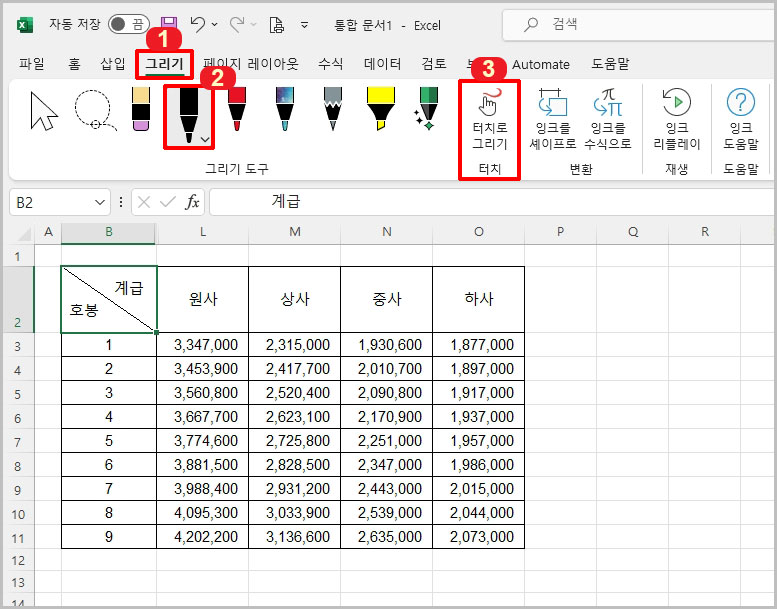This screenshot has width=777, height=609.
Task: Click the Excel app logo
Action: click(25, 25)
